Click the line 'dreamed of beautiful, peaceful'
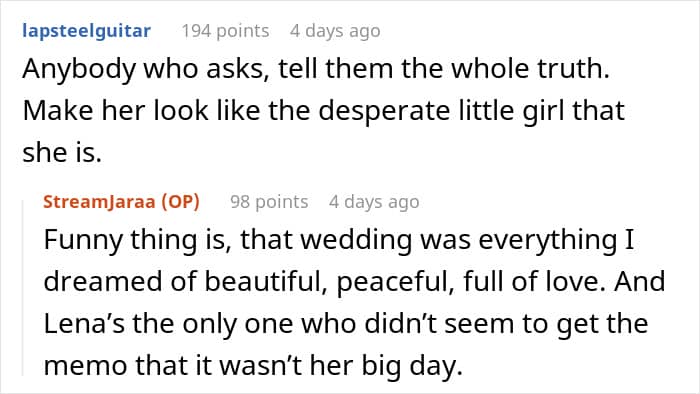 point(354,282)
